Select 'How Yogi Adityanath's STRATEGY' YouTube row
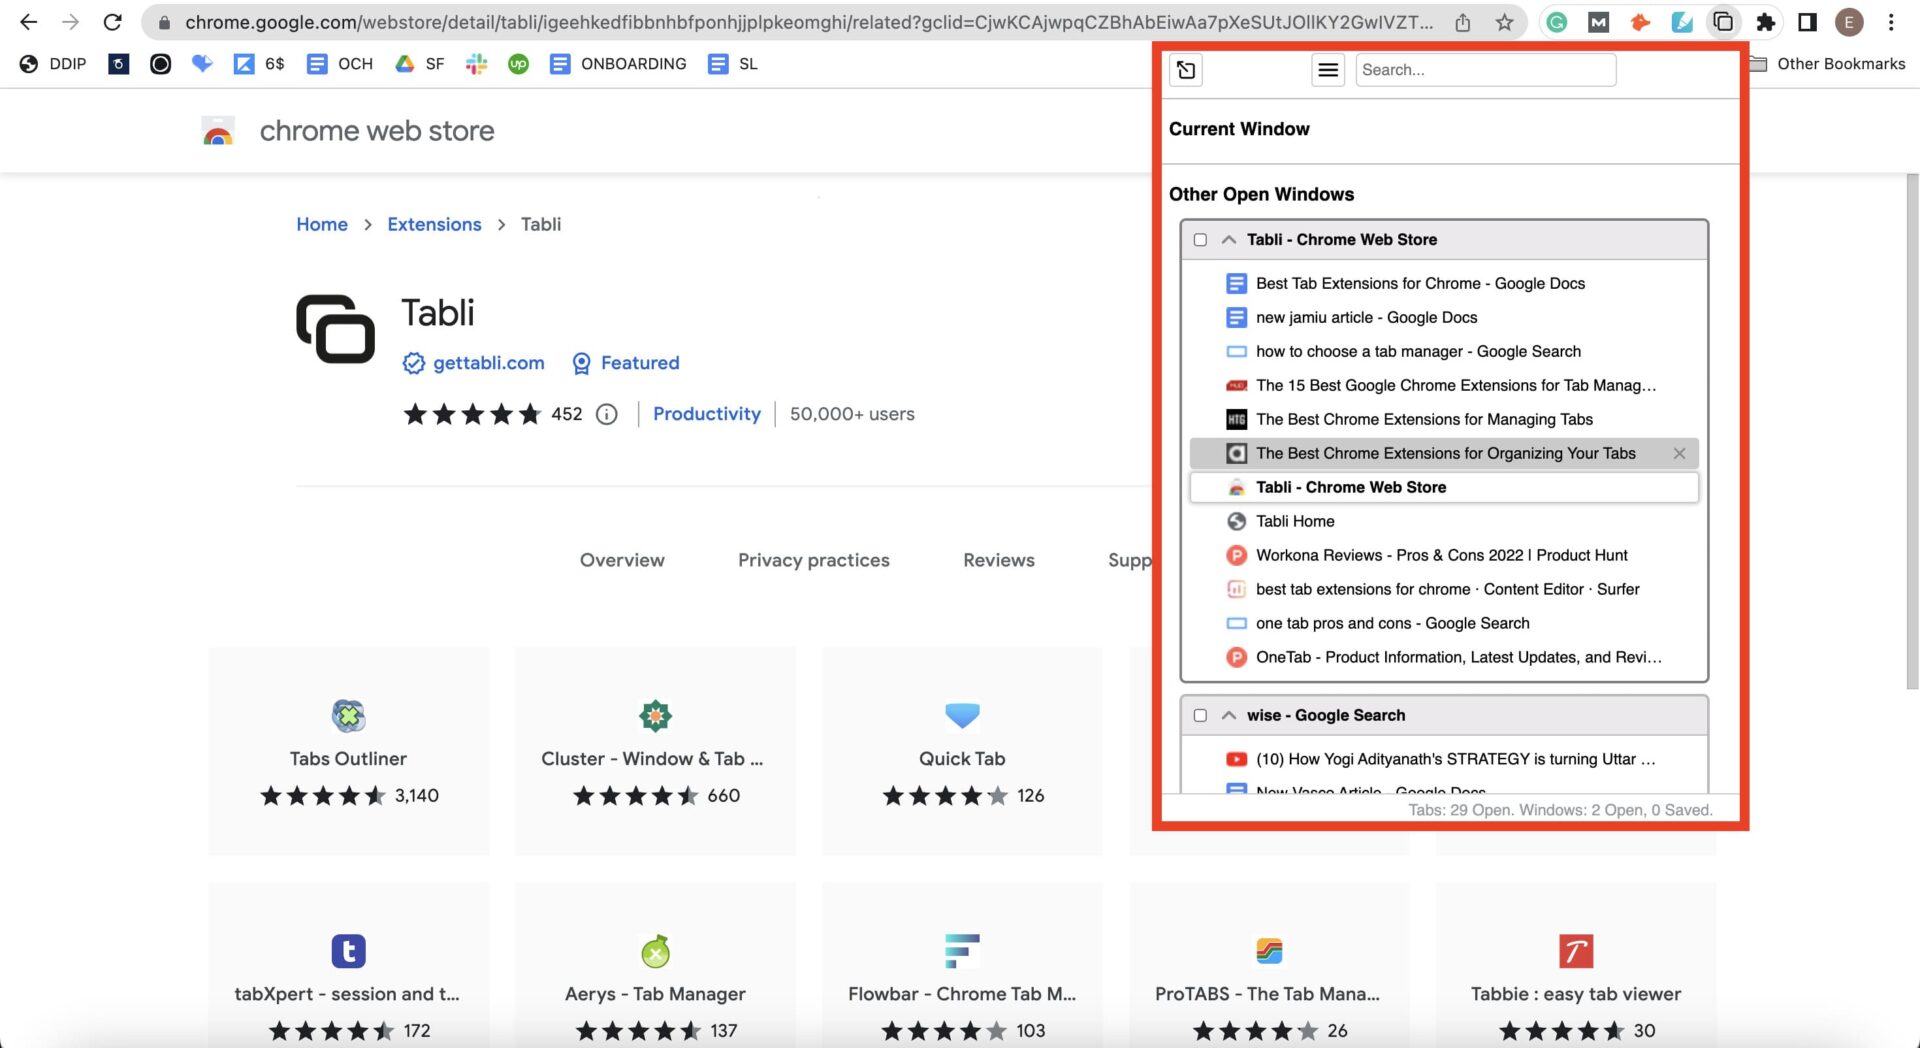 [1444, 760]
